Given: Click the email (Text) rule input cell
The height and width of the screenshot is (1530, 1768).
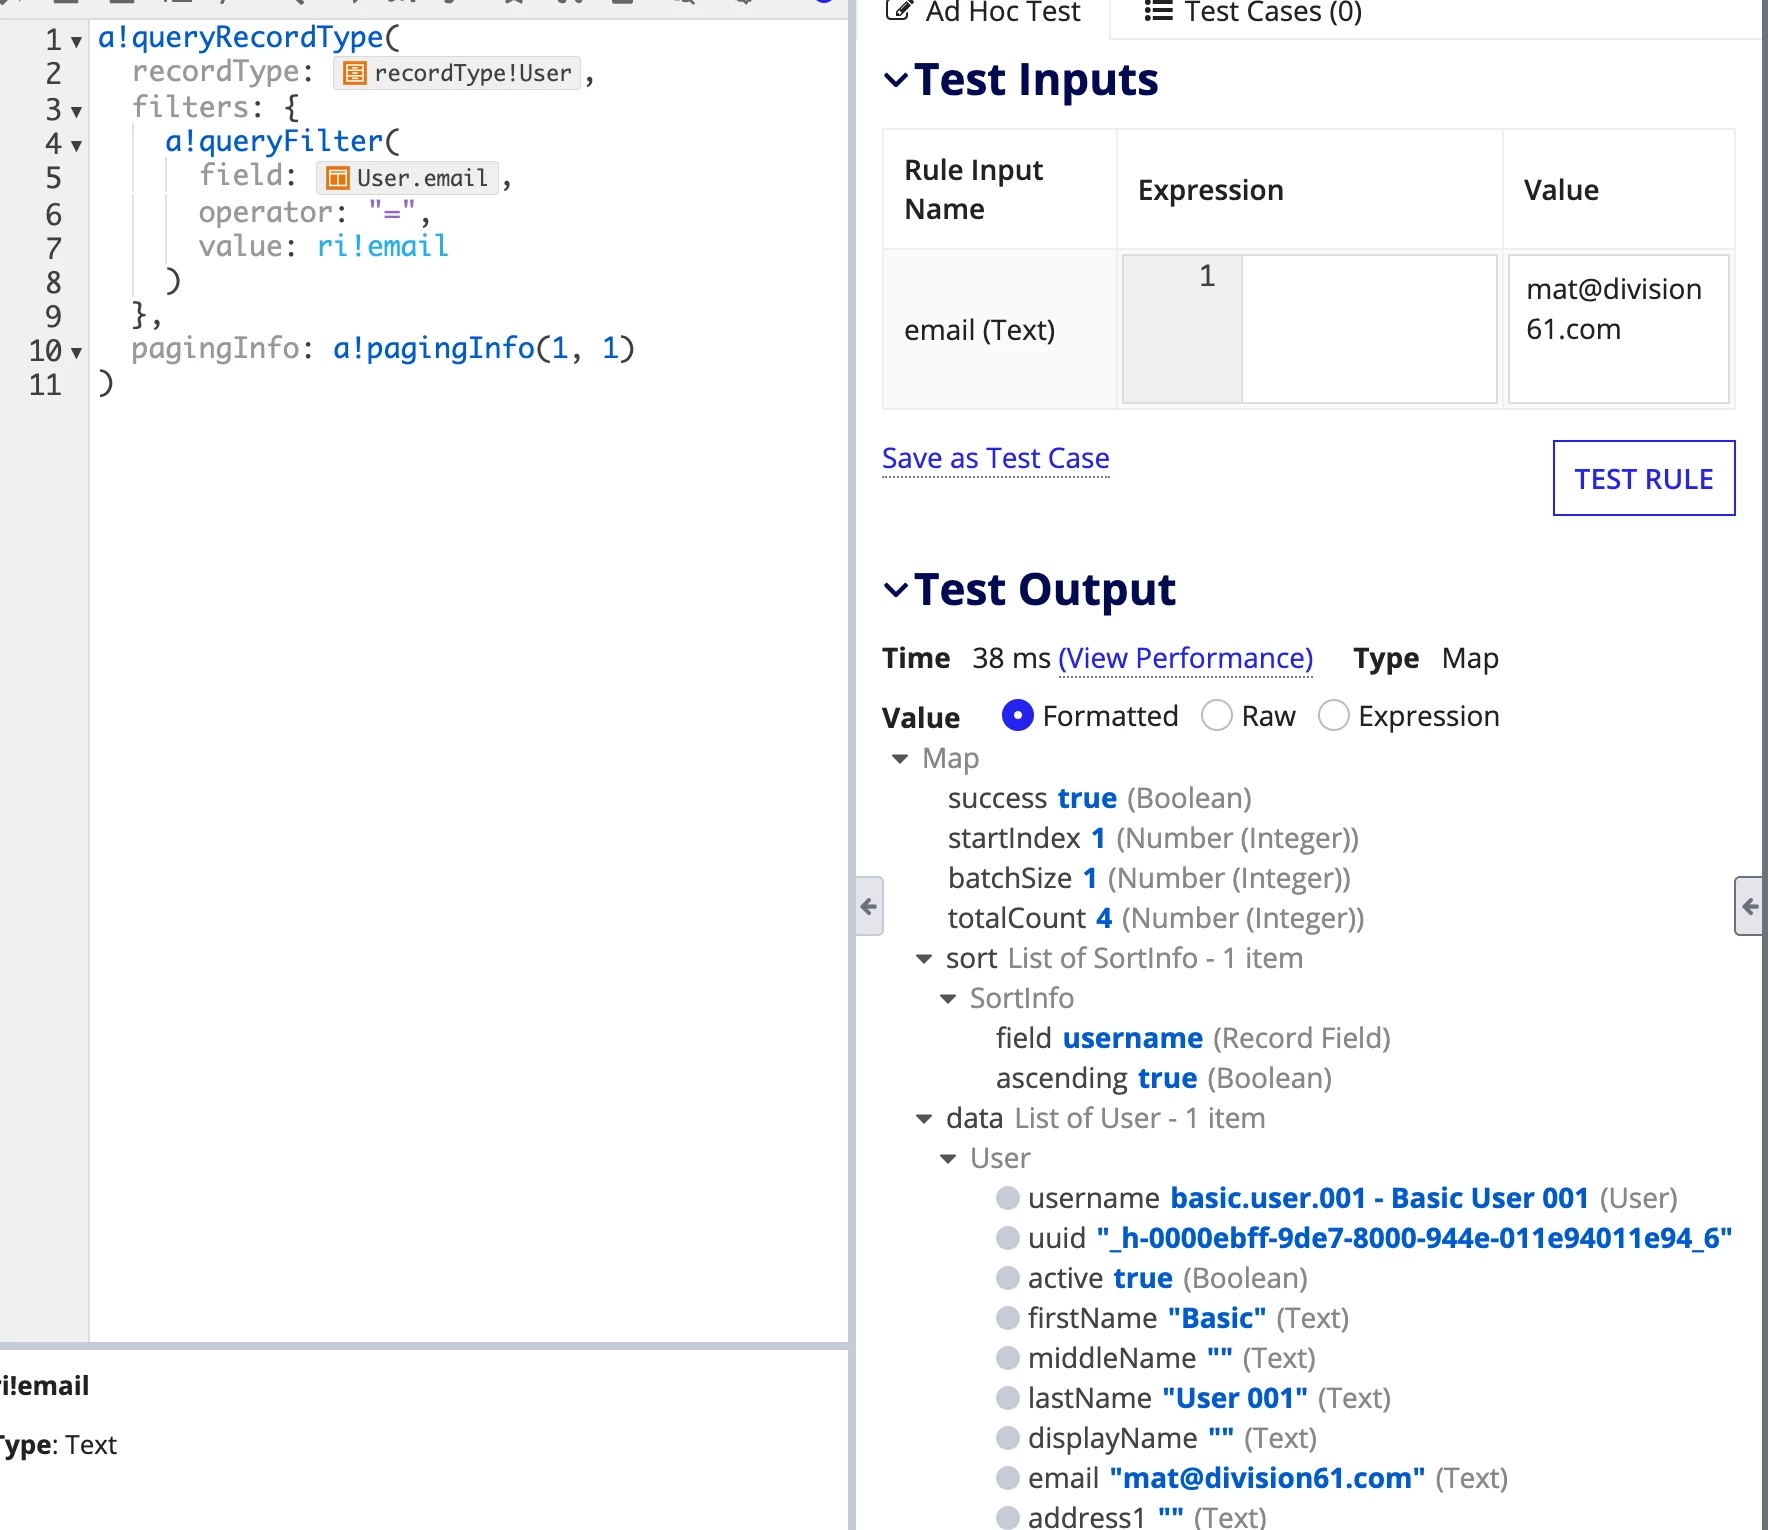Looking at the screenshot, I should click(x=999, y=329).
